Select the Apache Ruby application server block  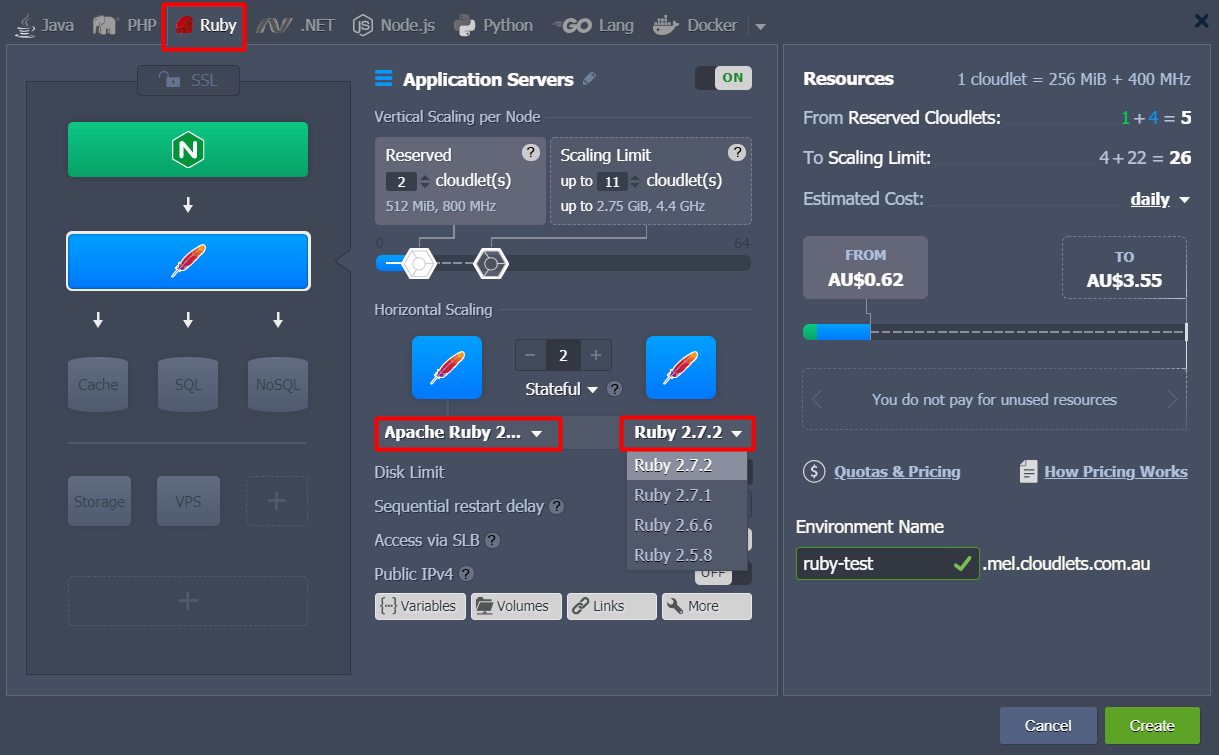click(x=188, y=261)
